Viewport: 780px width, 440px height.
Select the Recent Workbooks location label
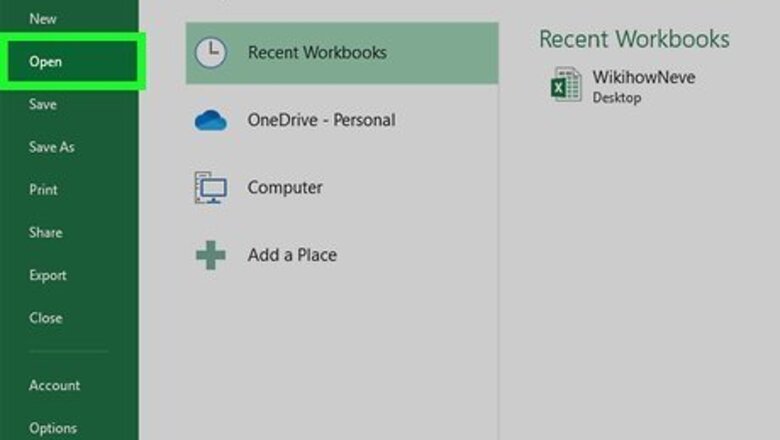click(317, 53)
